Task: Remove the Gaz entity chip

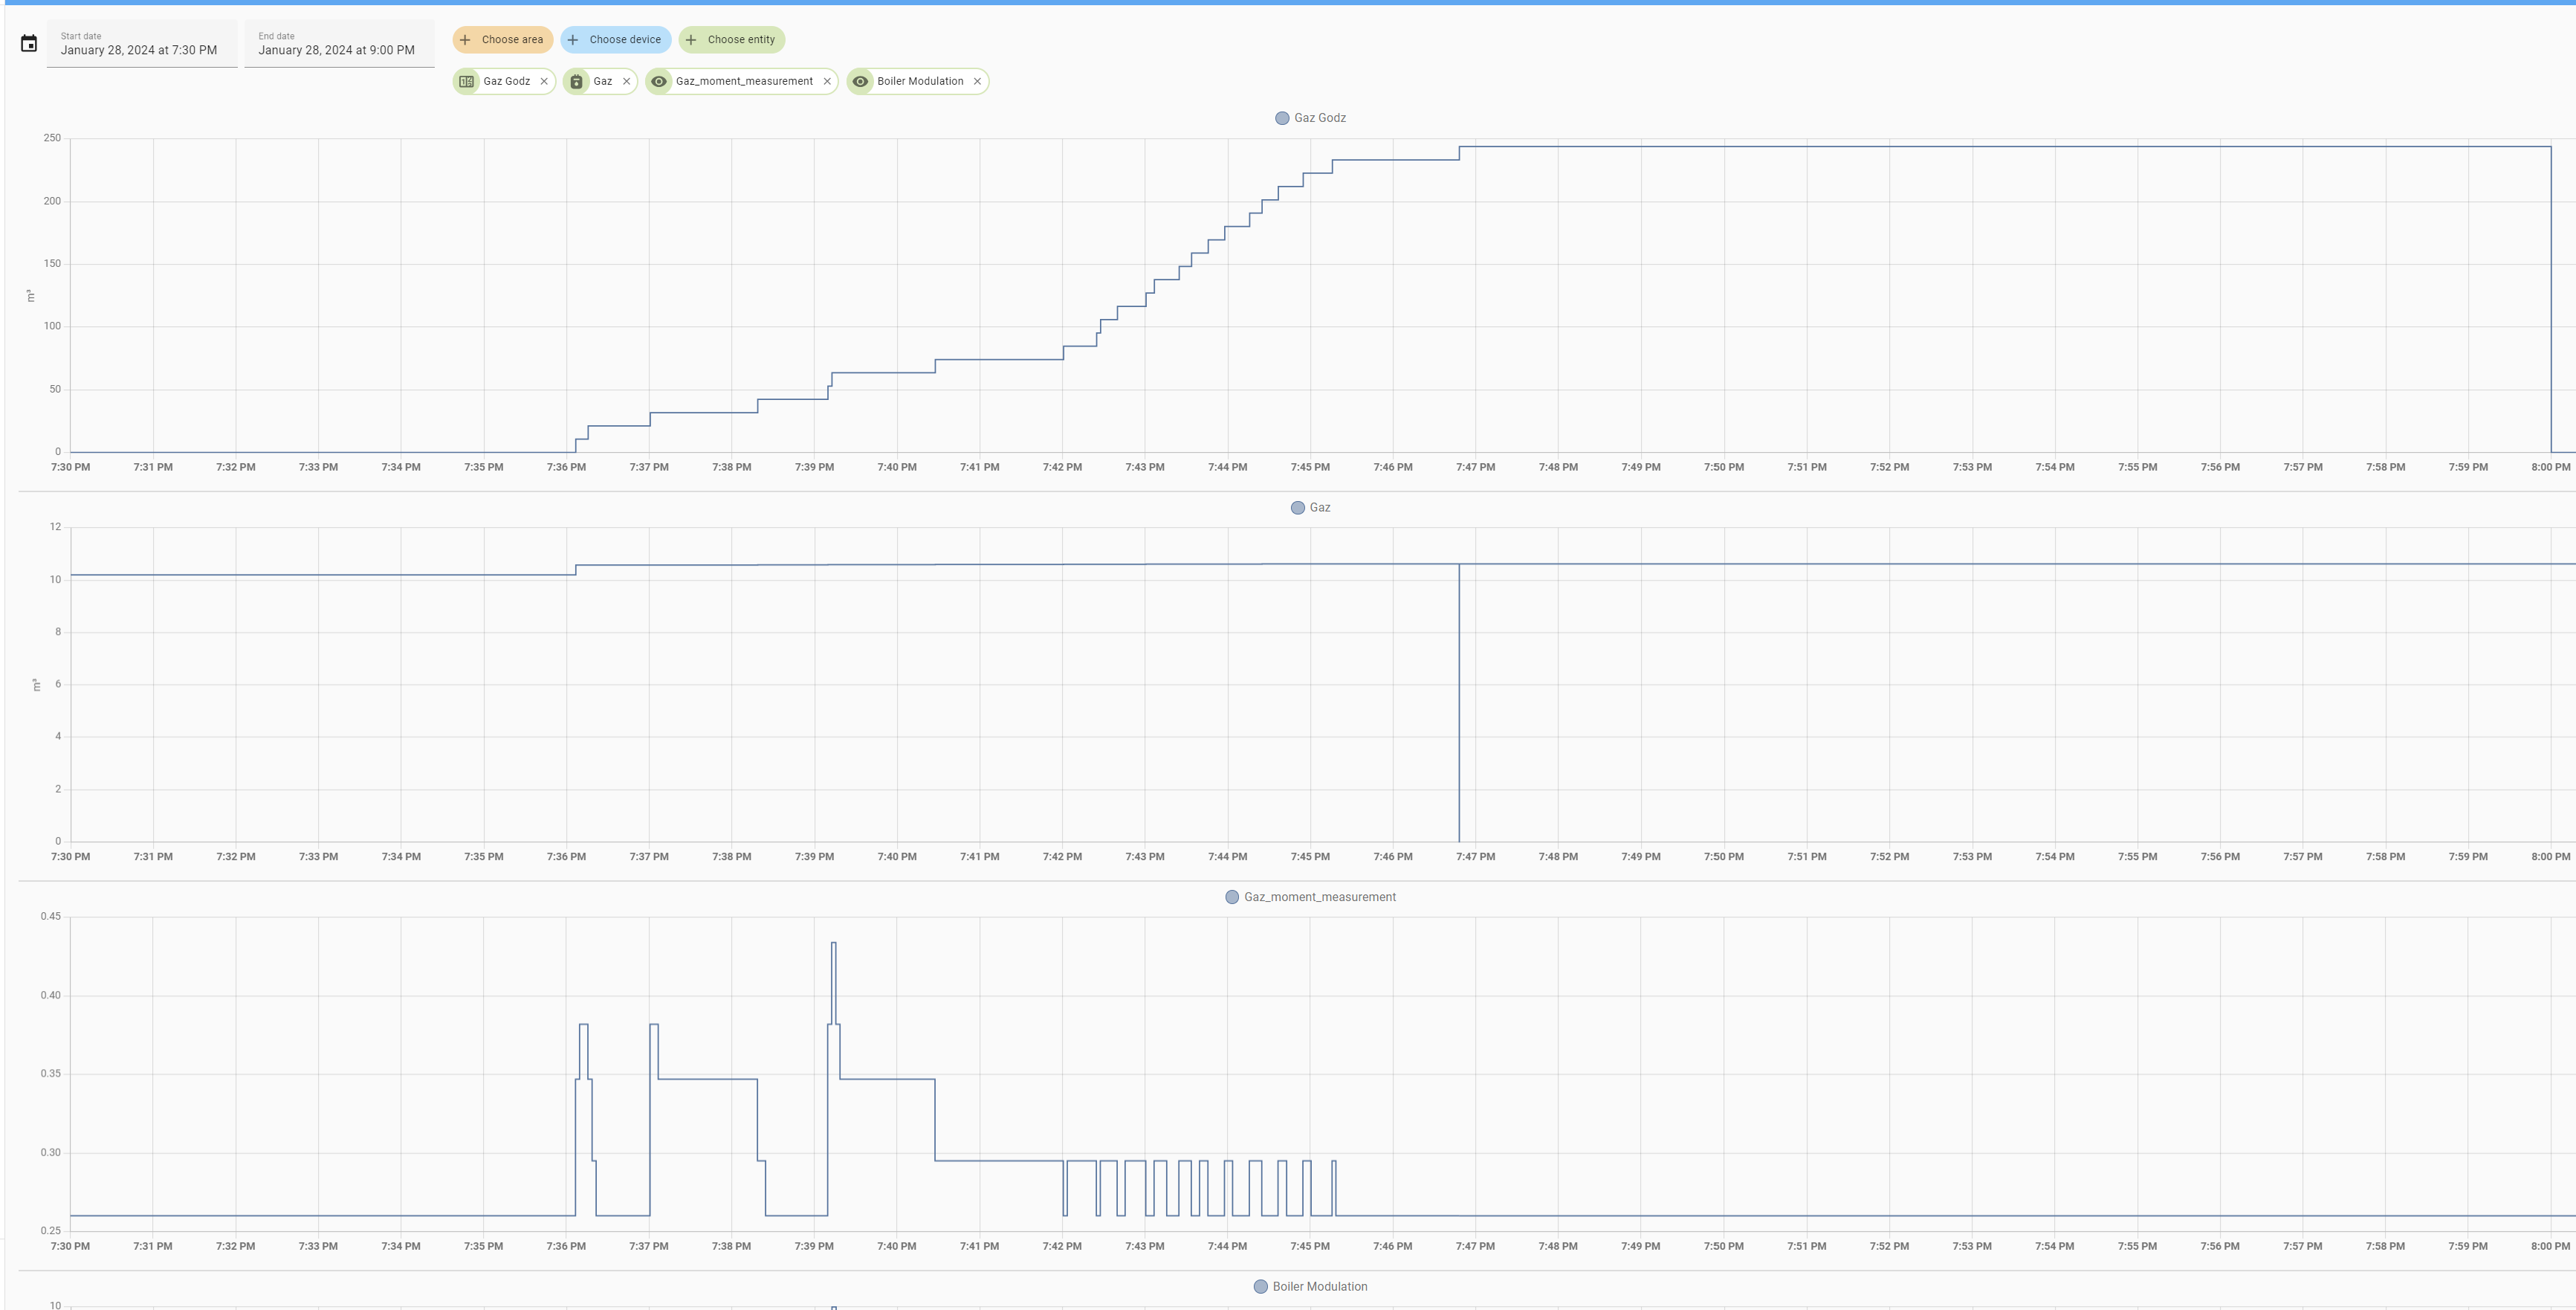Action: tap(627, 81)
